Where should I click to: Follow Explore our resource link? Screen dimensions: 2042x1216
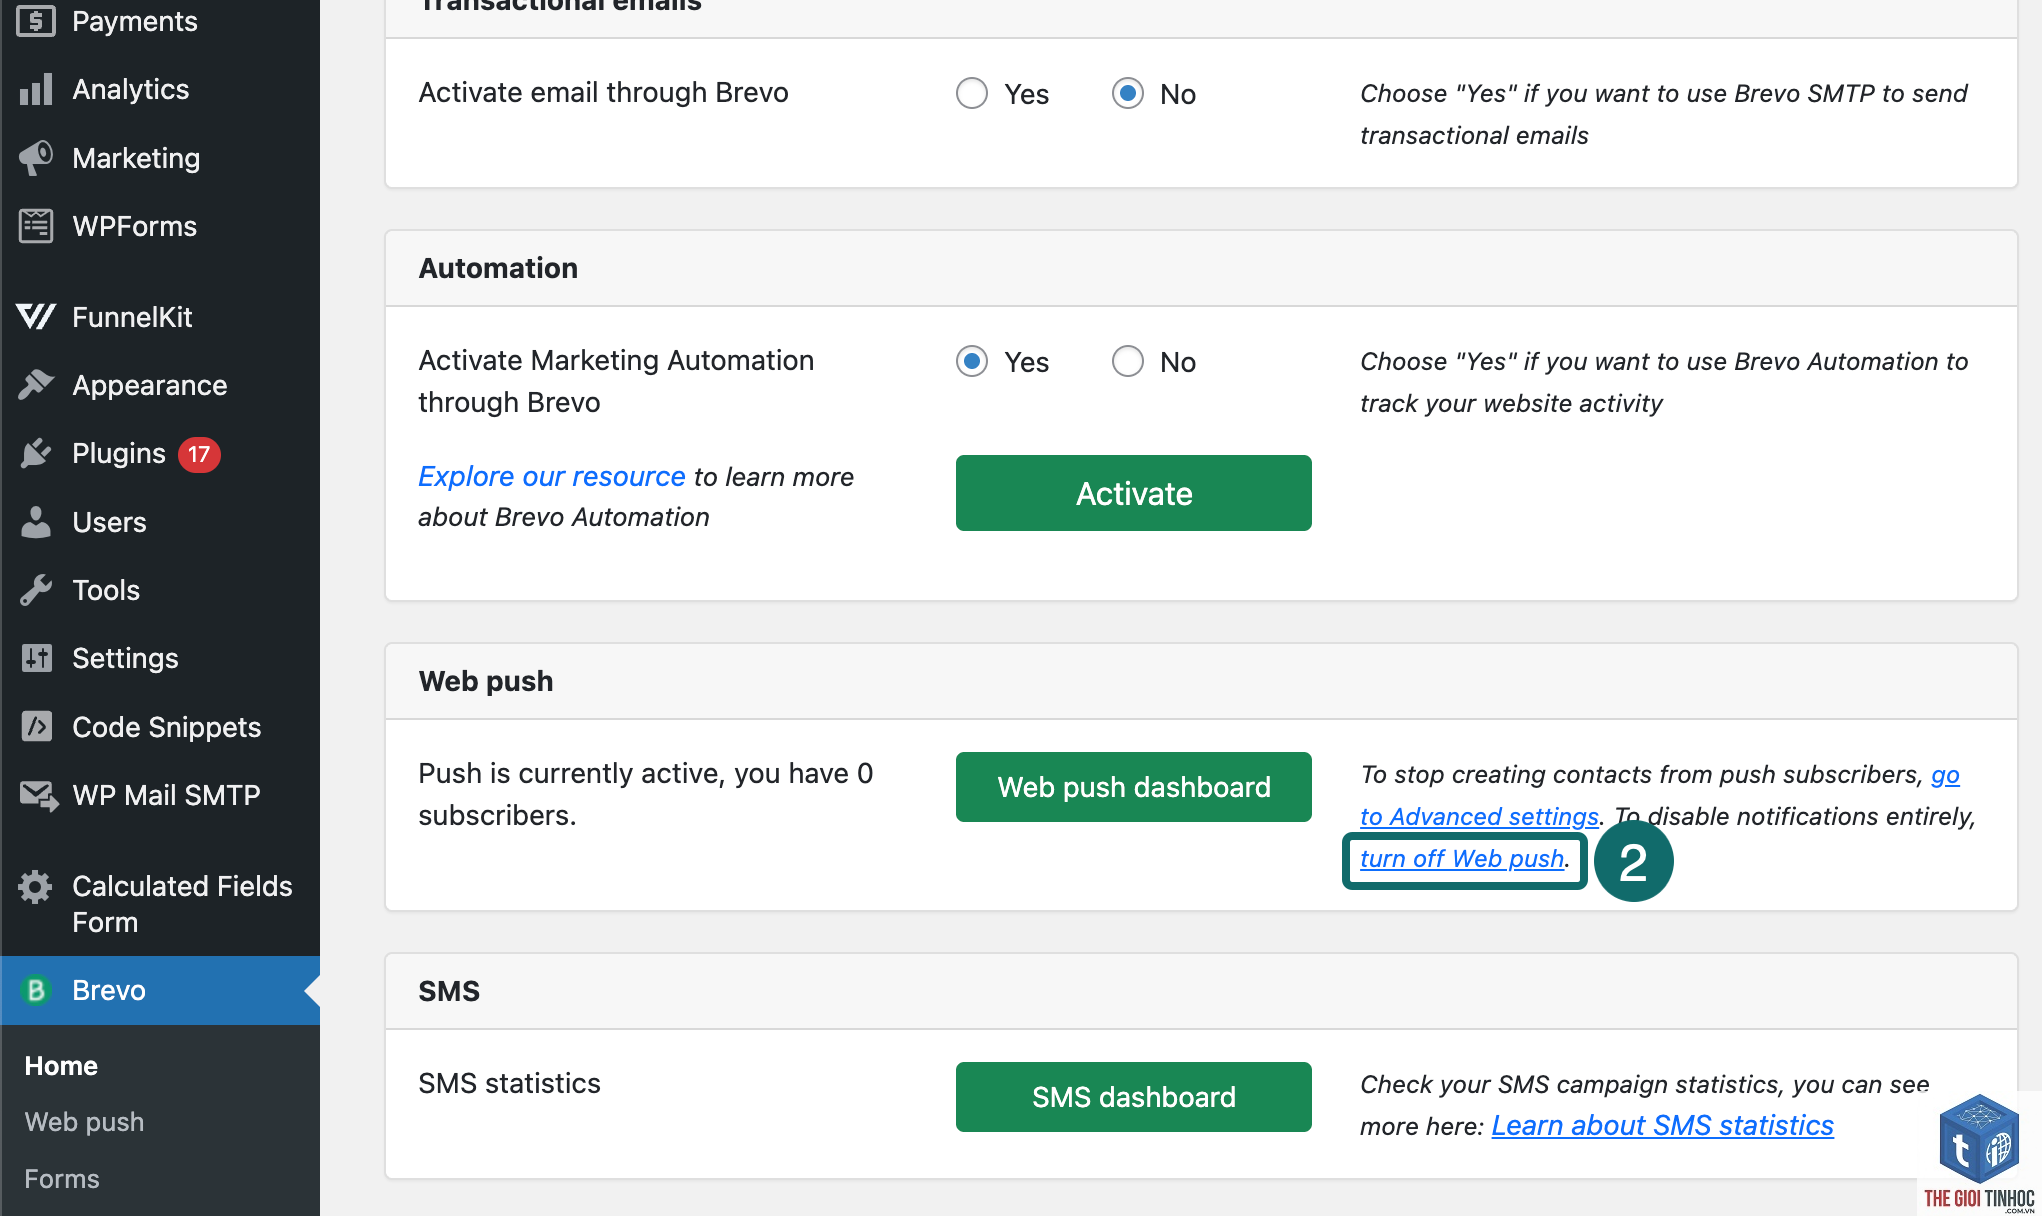(x=551, y=476)
